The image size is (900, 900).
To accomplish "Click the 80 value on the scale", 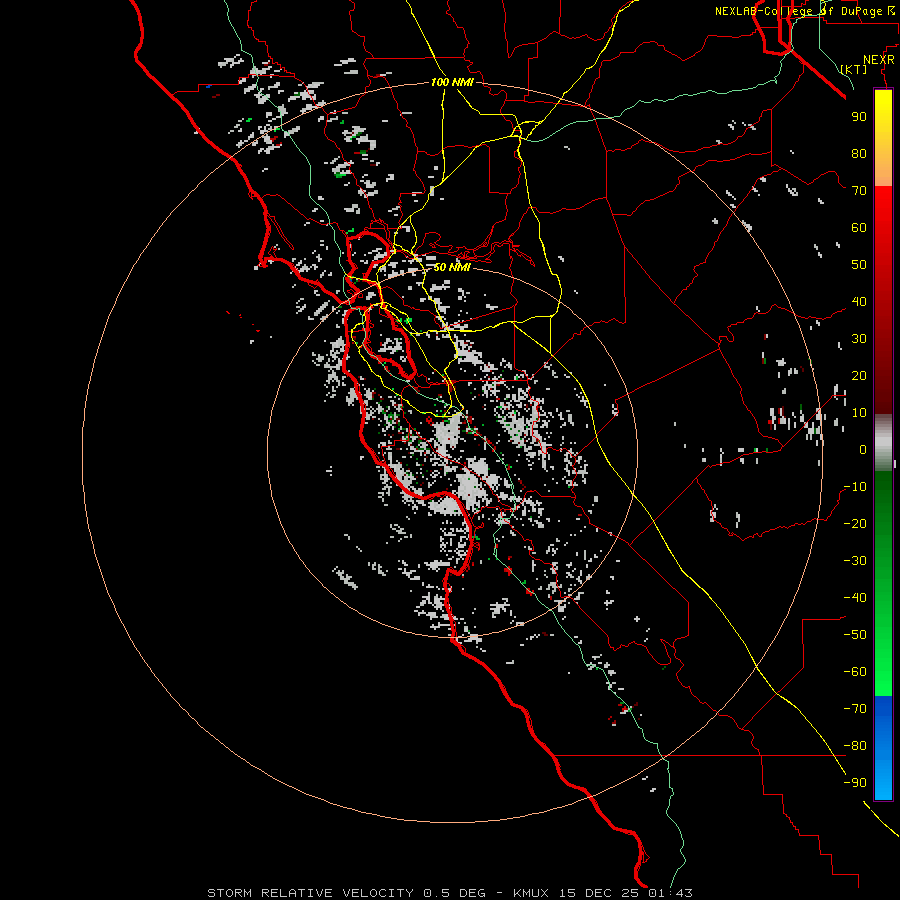I will click(x=859, y=154).
